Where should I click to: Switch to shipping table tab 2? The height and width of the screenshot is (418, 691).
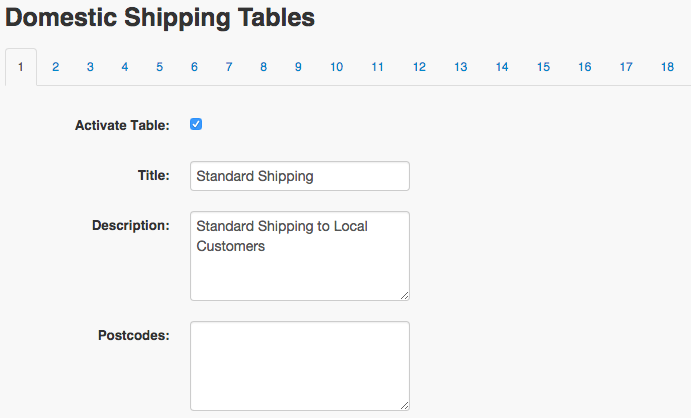pyautogui.click(x=56, y=67)
